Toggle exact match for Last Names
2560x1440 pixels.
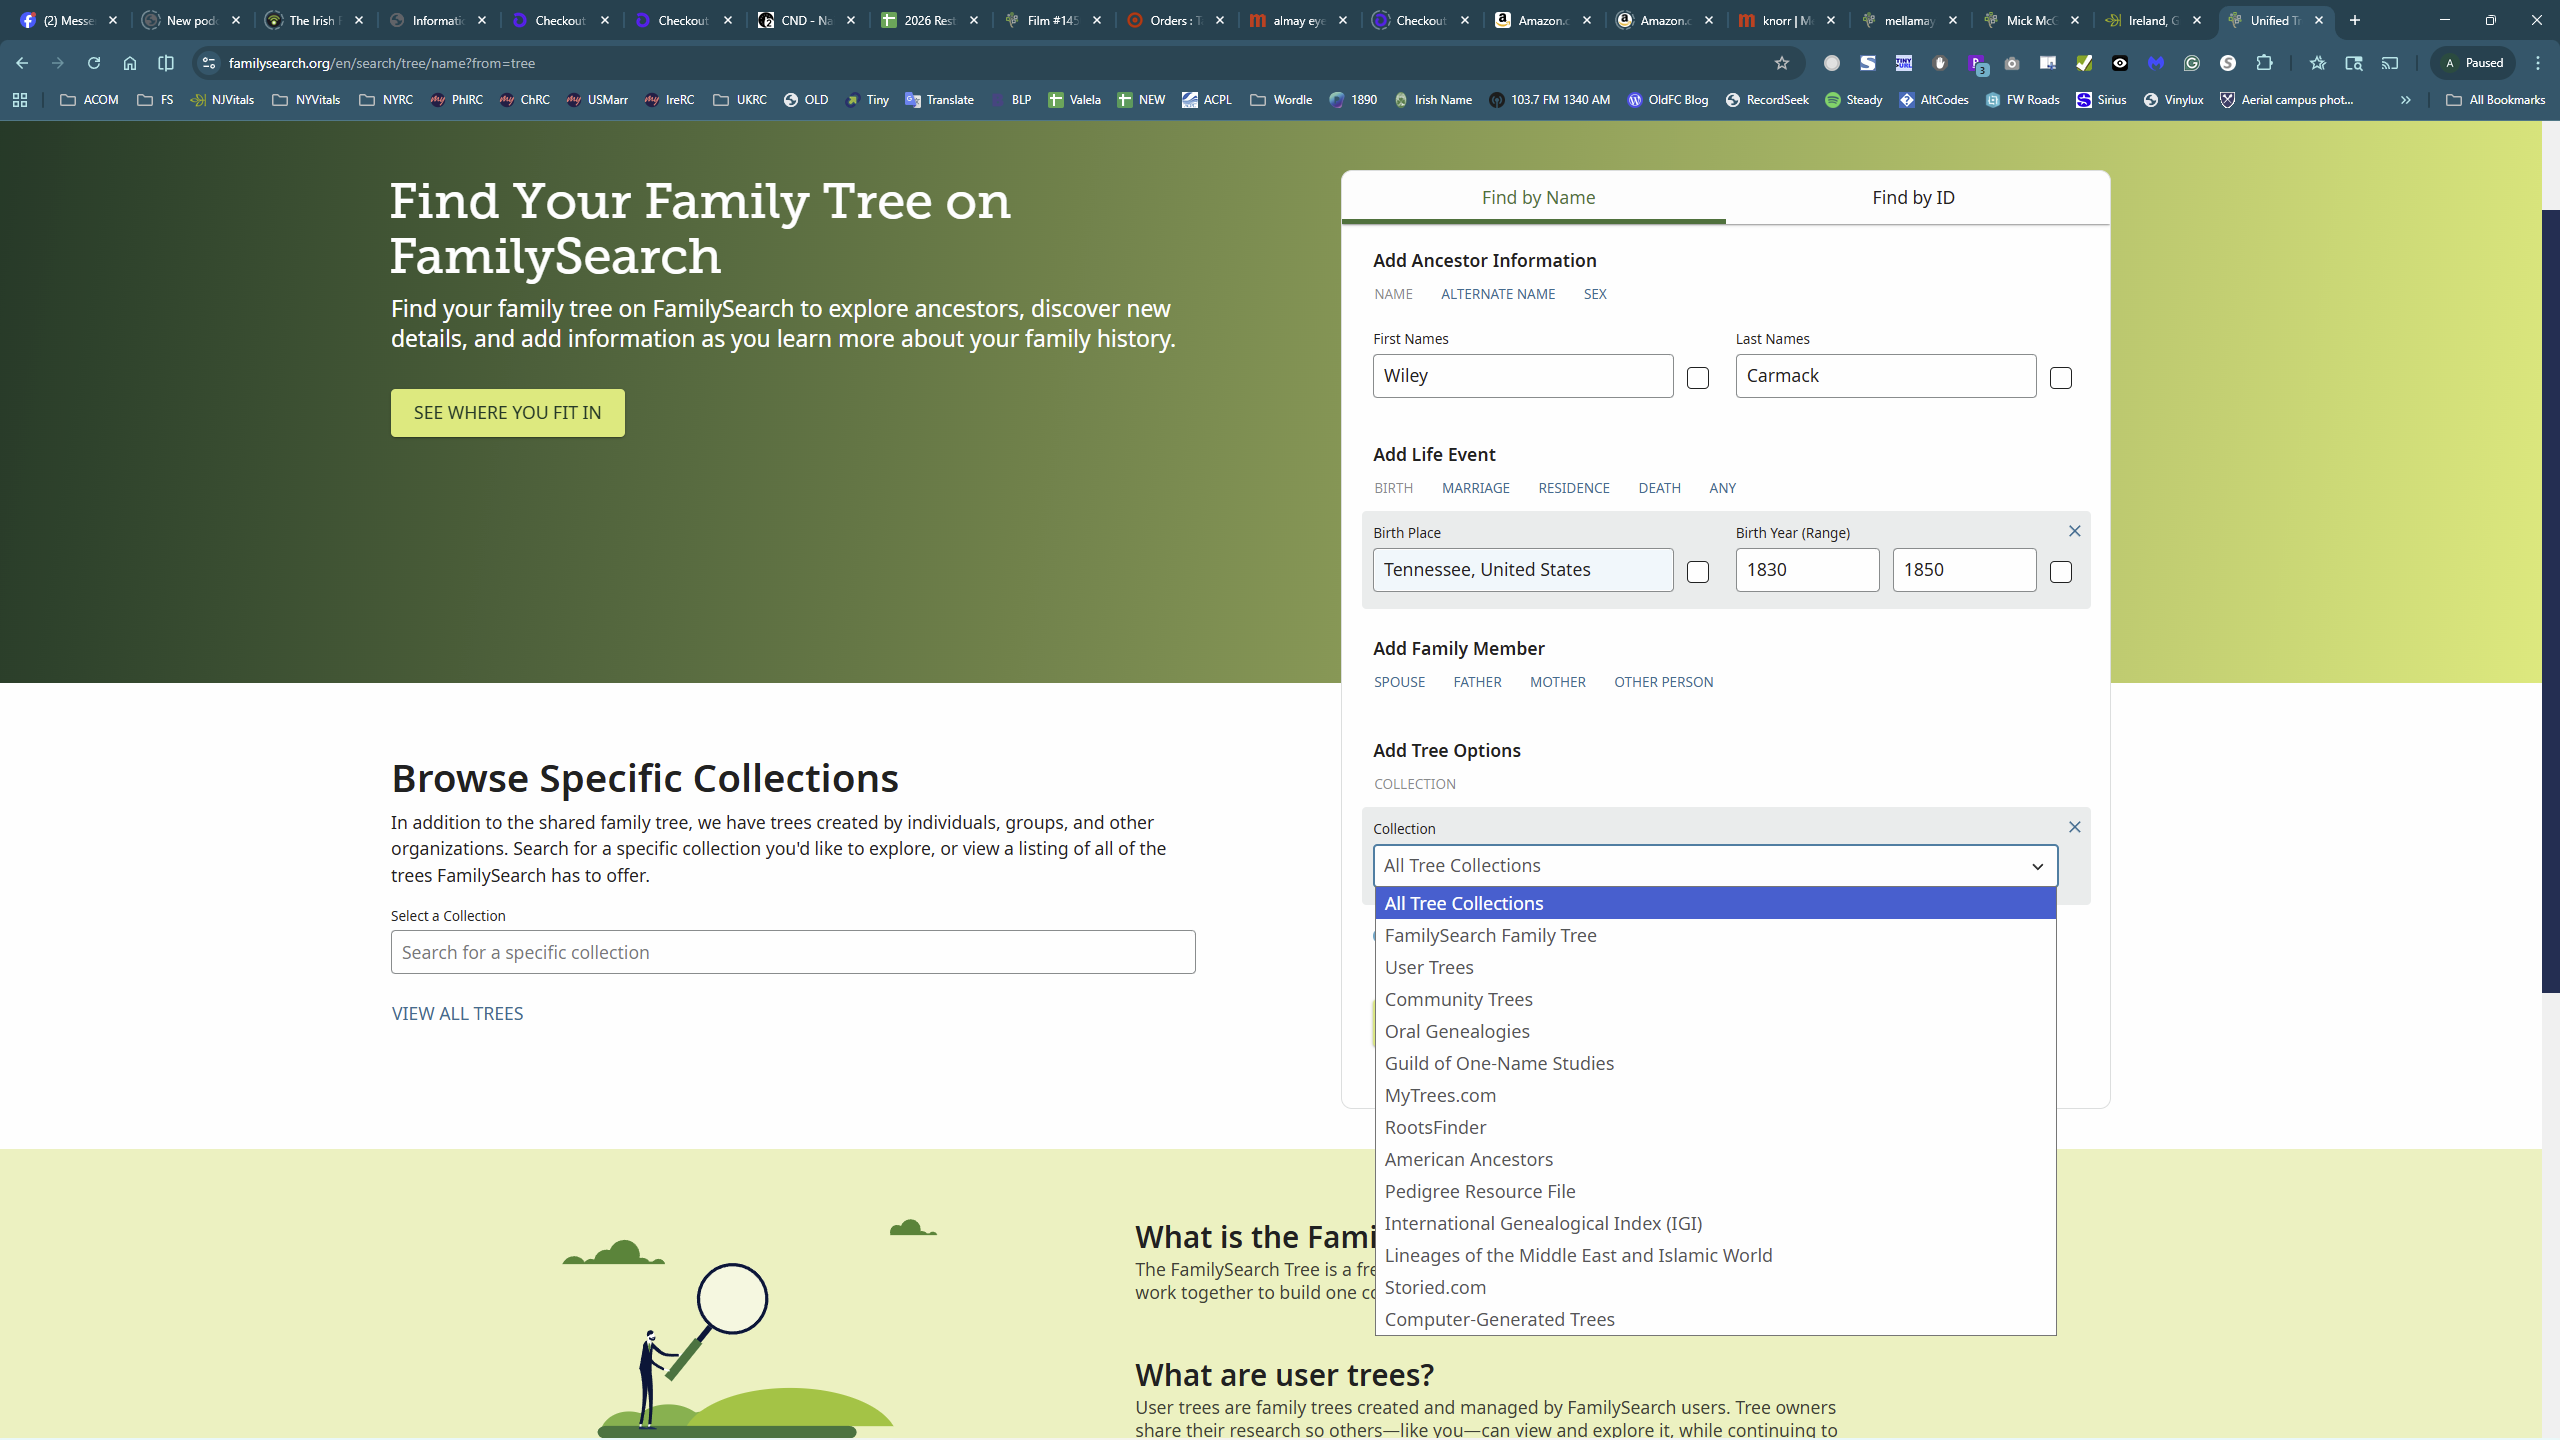[2061, 378]
